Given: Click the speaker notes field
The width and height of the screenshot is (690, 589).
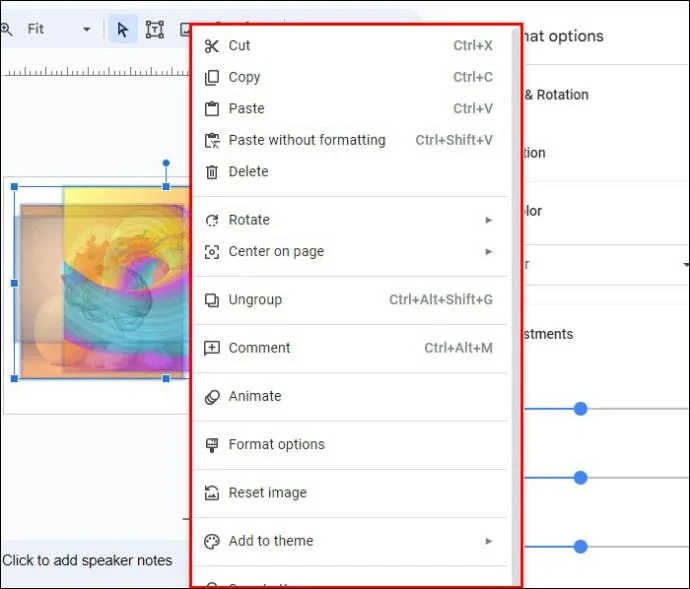Looking at the screenshot, I should tap(95, 561).
